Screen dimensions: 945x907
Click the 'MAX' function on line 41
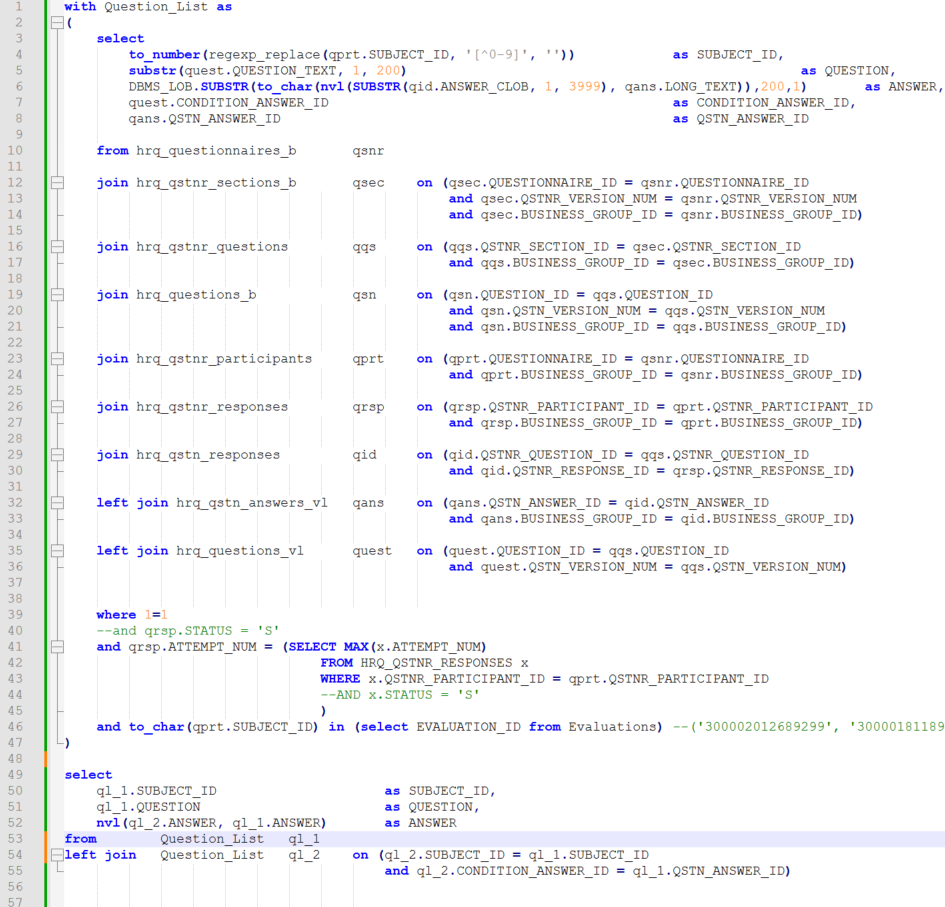[x=356, y=647]
